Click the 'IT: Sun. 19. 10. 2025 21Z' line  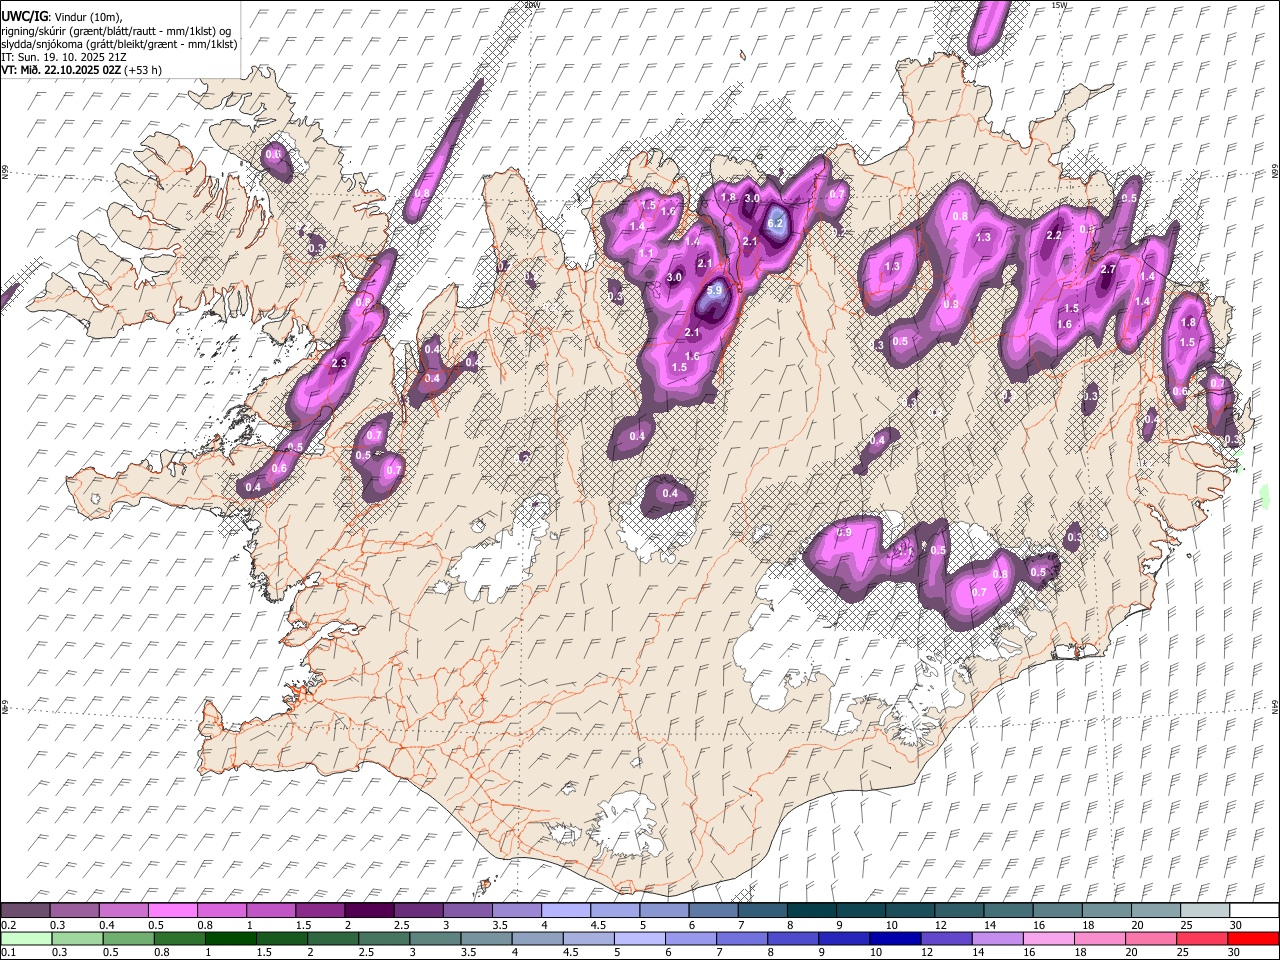coord(64,57)
